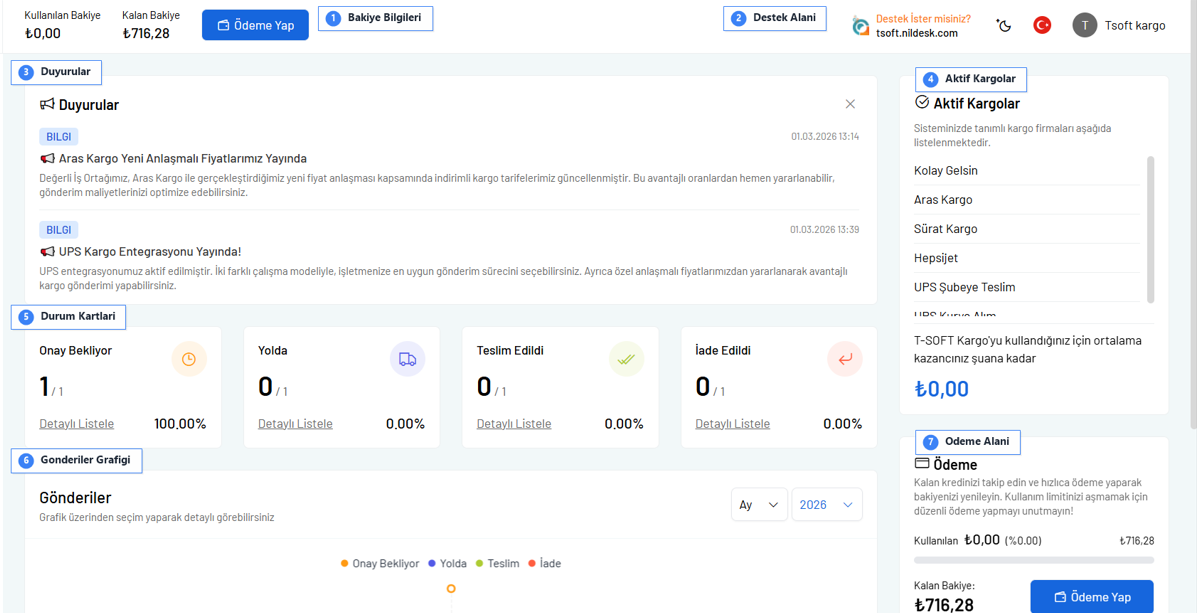Viewport: 1197px width, 613px height.
Task: Click the İade Edildi return arrow icon
Action: [845, 359]
